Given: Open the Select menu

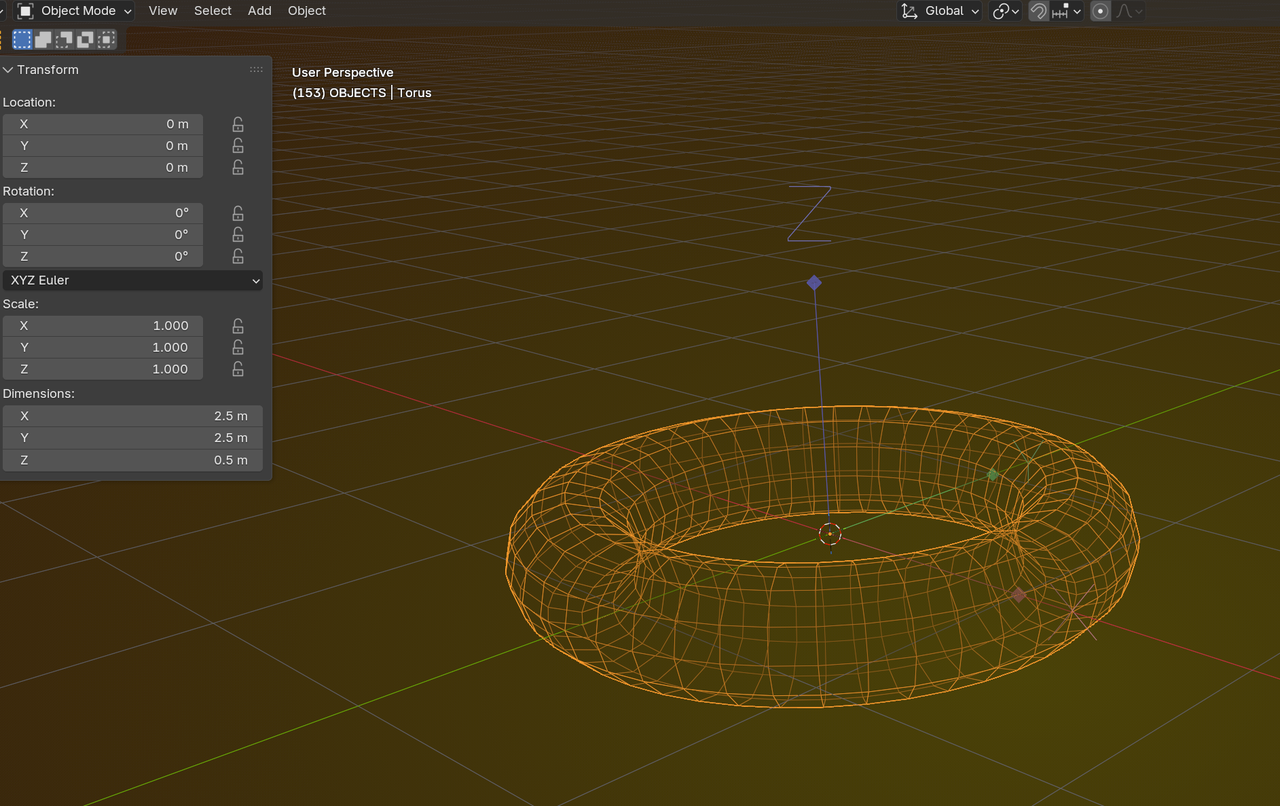Looking at the screenshot, I should coord(213,11).
